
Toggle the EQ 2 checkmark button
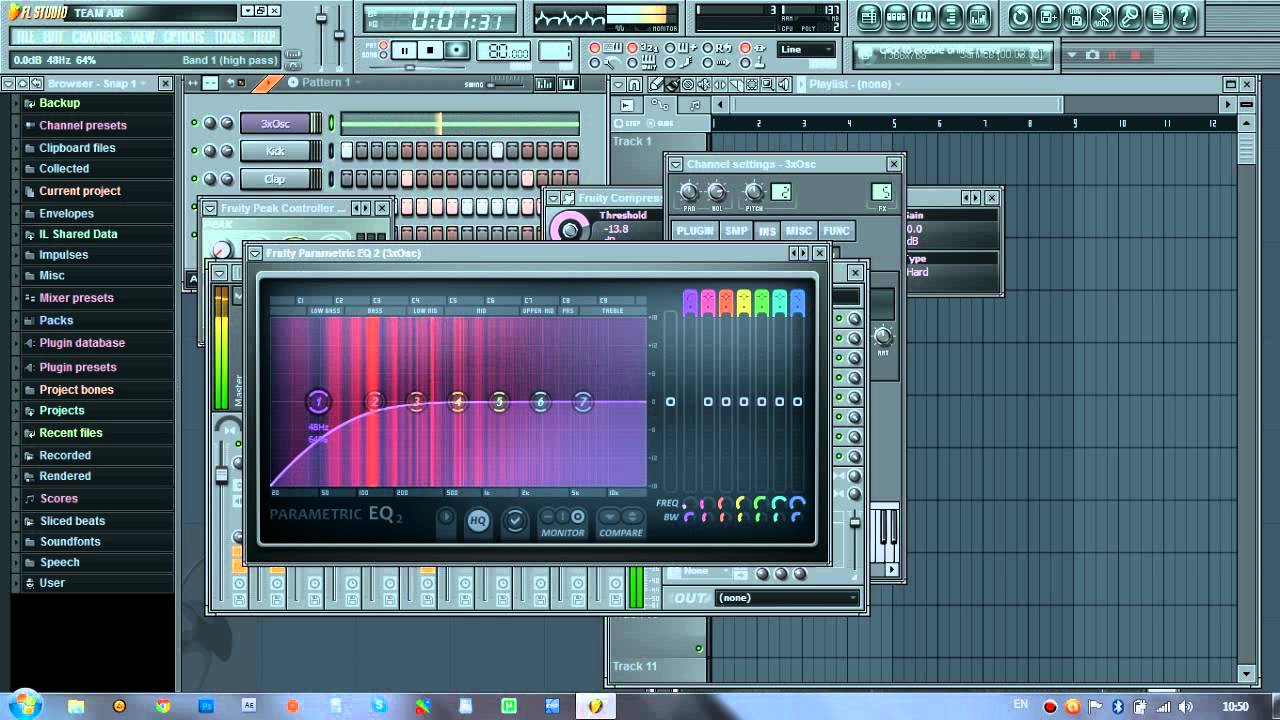[x=515, y=521]
